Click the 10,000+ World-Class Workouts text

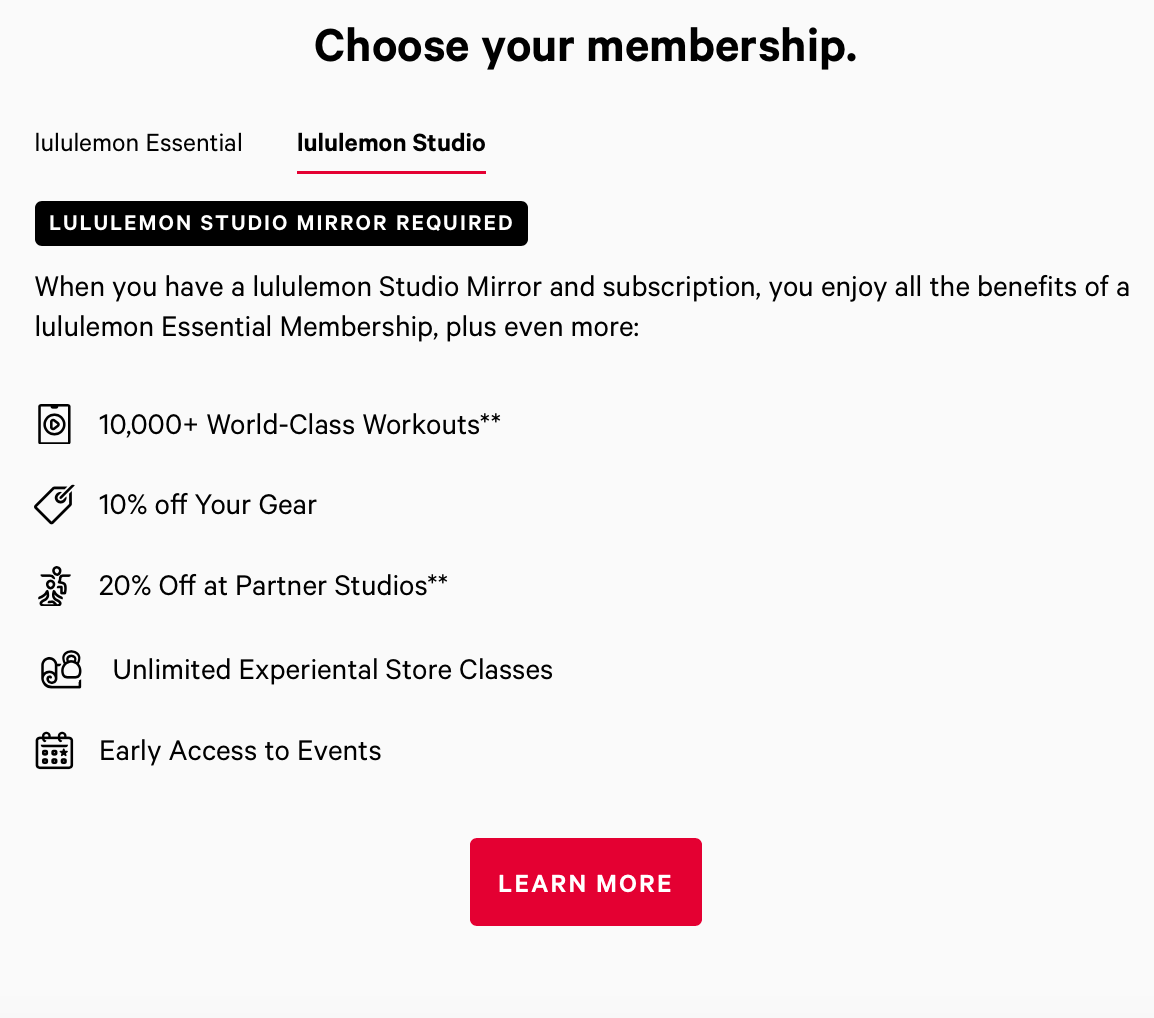[x=299, y=424]
